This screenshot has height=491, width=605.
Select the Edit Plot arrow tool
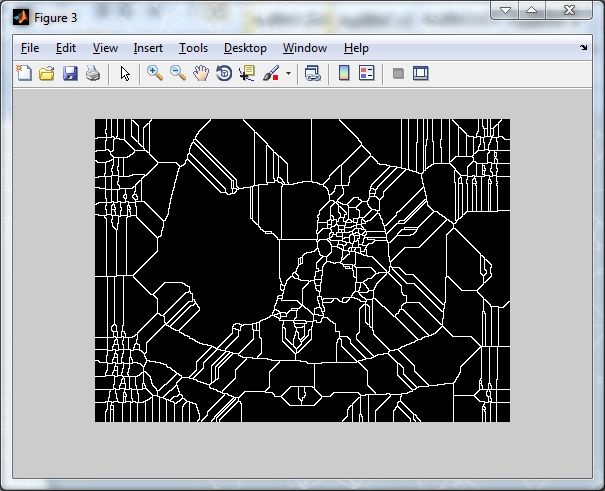point(125,73)
